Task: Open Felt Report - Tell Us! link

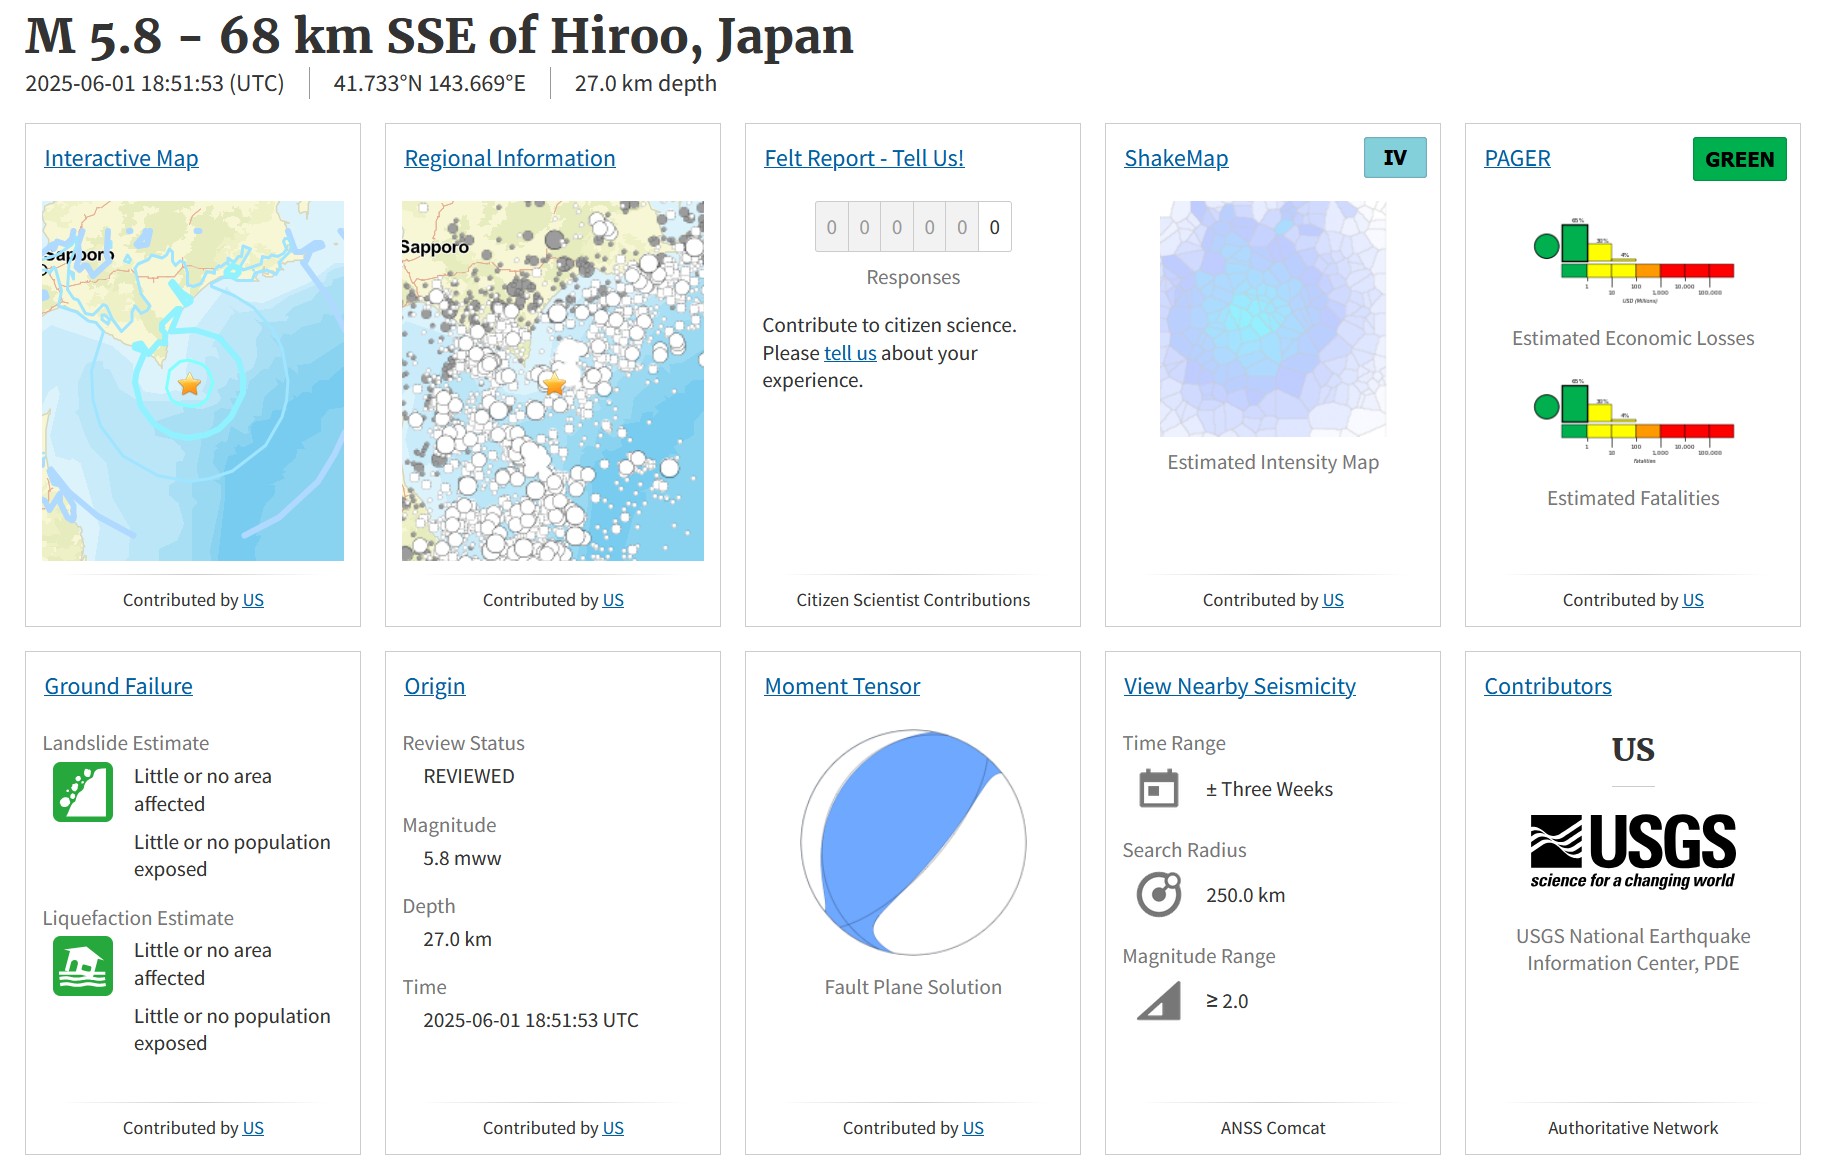Action: (x=863, y=158)
